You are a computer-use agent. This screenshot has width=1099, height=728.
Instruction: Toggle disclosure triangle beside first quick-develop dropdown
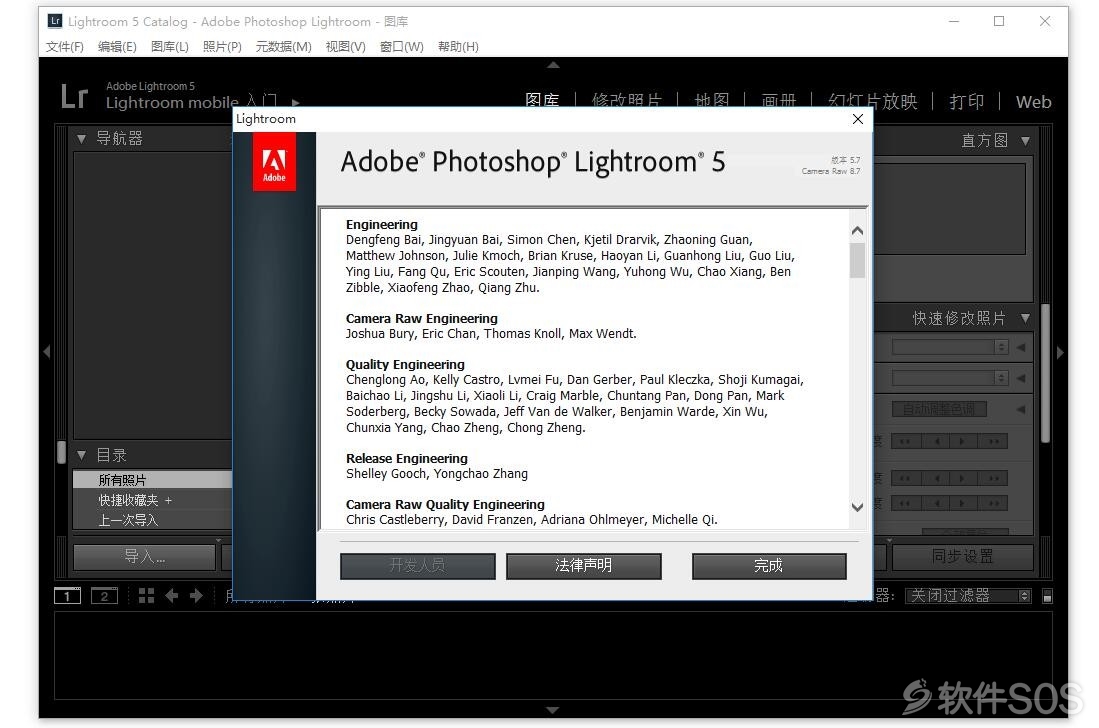[x=1021, y=347]
